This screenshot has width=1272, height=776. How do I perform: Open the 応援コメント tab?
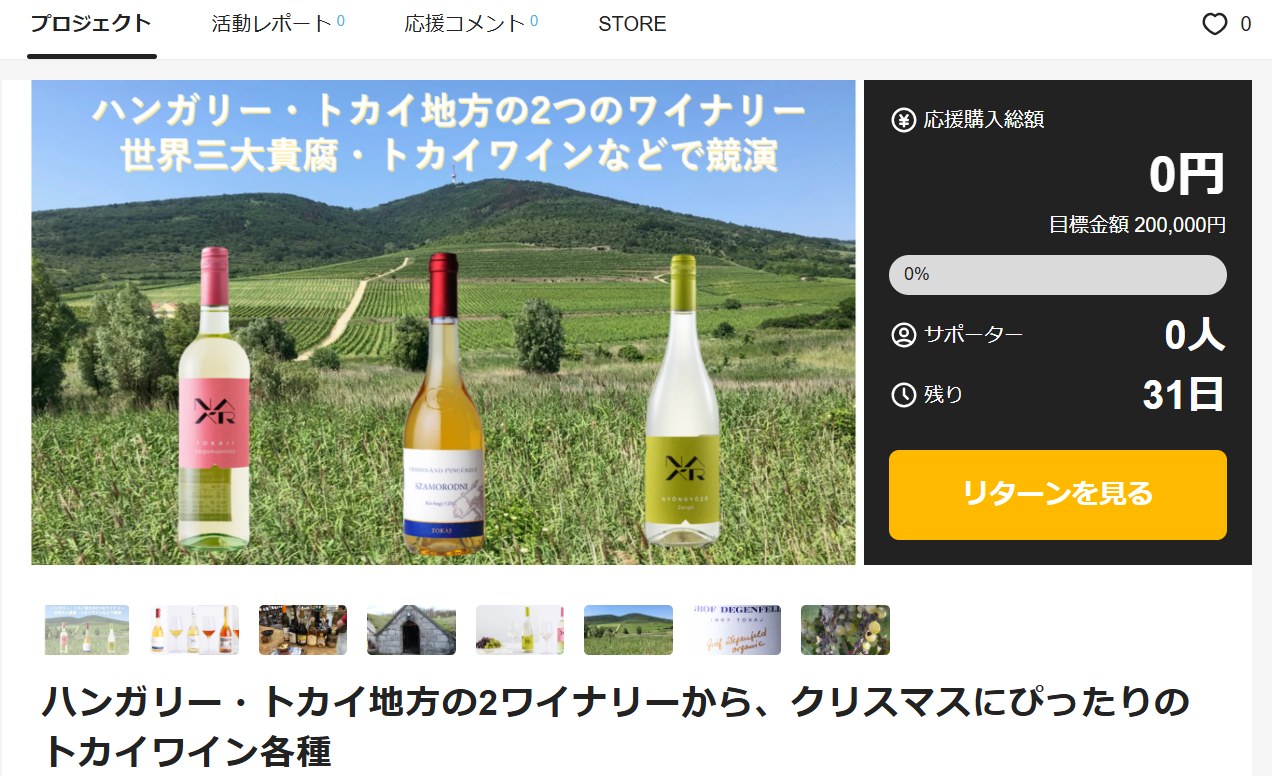(471, 24)
